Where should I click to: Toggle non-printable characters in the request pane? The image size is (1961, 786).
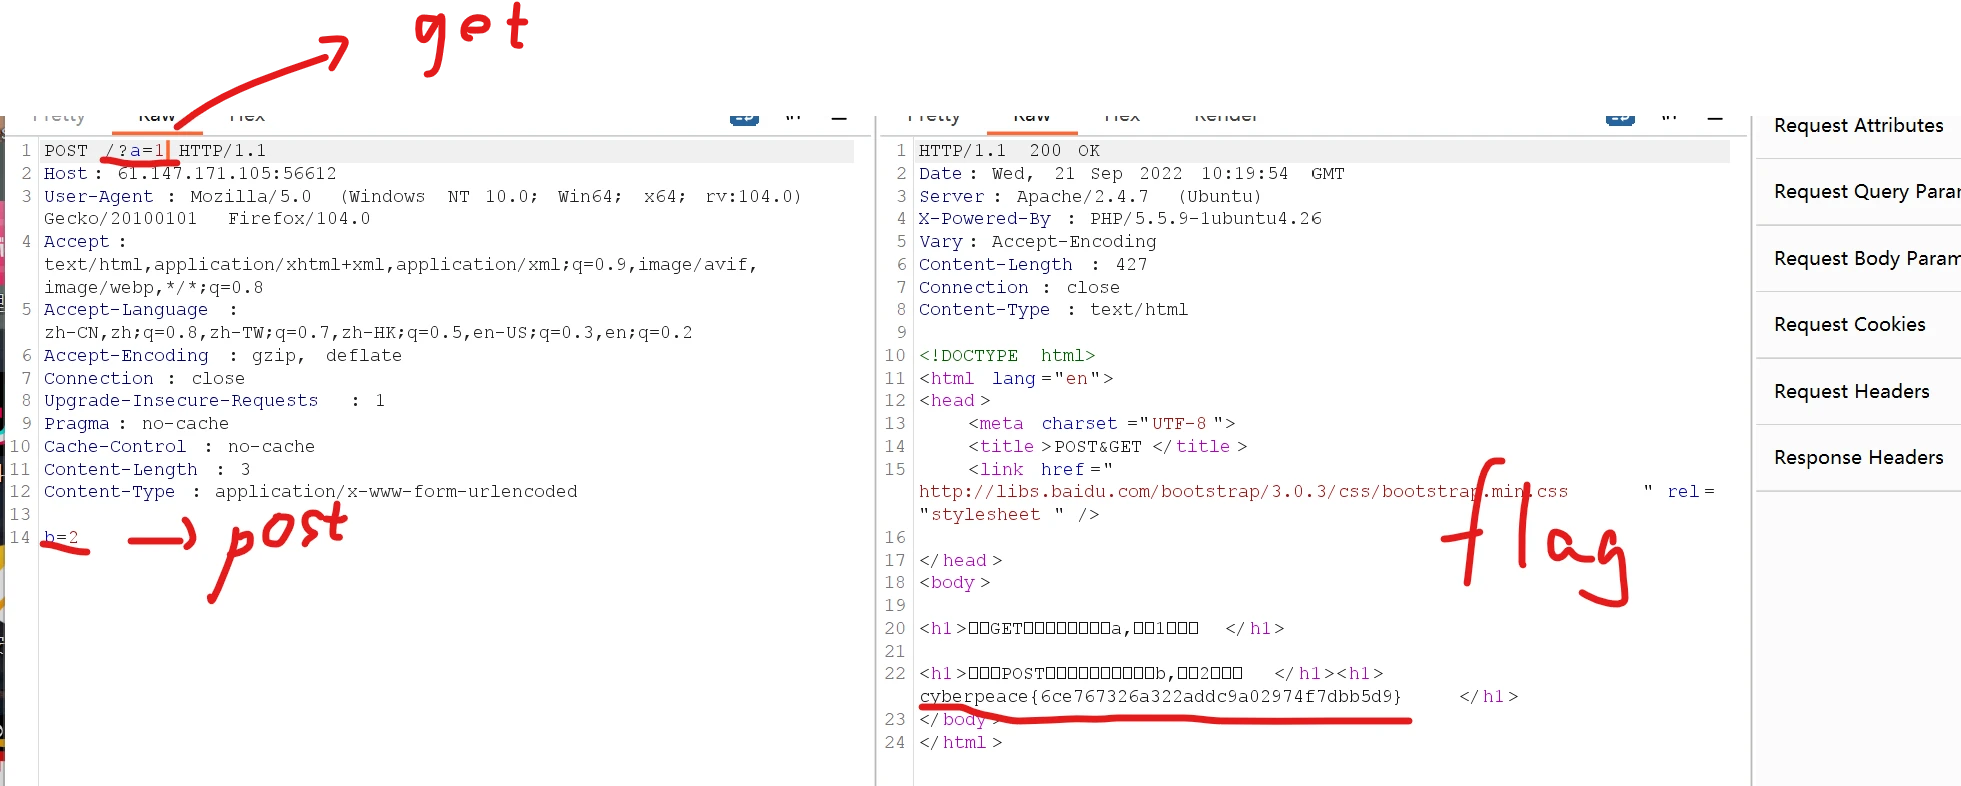pyautogui.click(x=793, y=117)
